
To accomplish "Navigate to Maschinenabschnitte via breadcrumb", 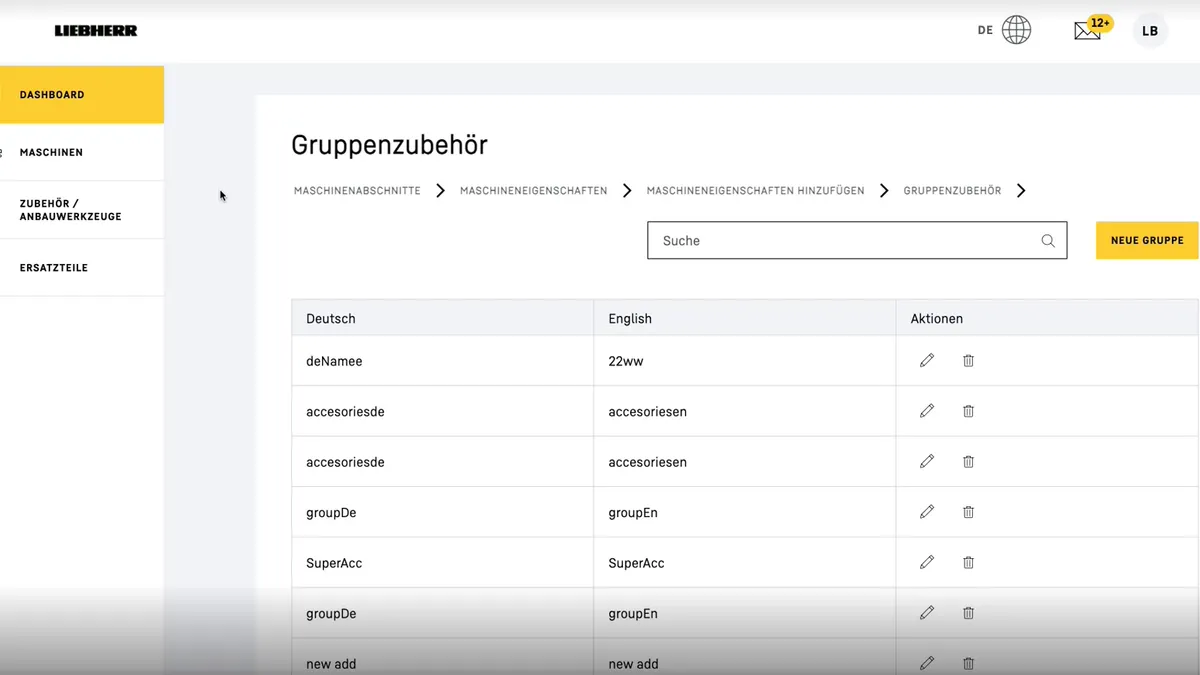I will (x=357, y=190).
